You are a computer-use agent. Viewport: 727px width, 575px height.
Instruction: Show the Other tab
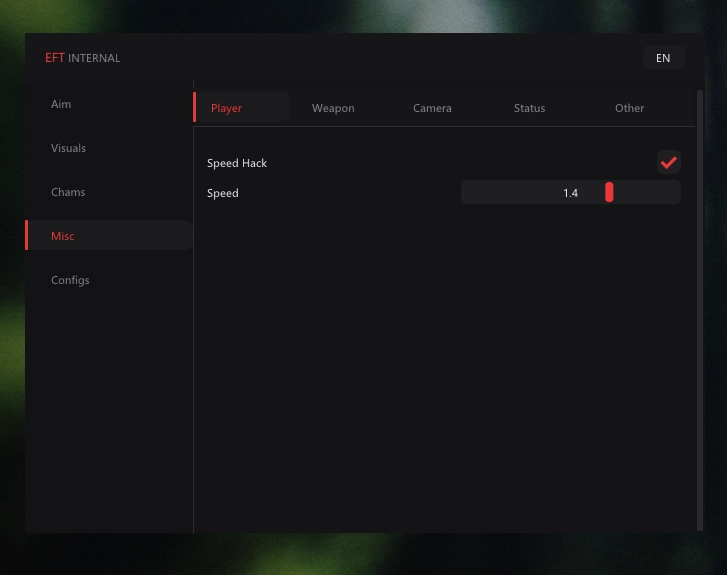click(629, 108)
